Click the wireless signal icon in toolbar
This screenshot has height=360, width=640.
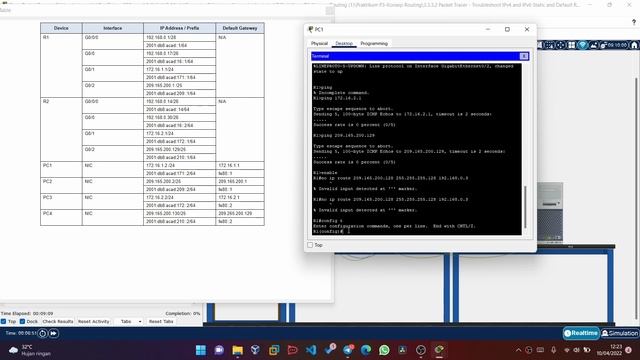coord(583,45)
